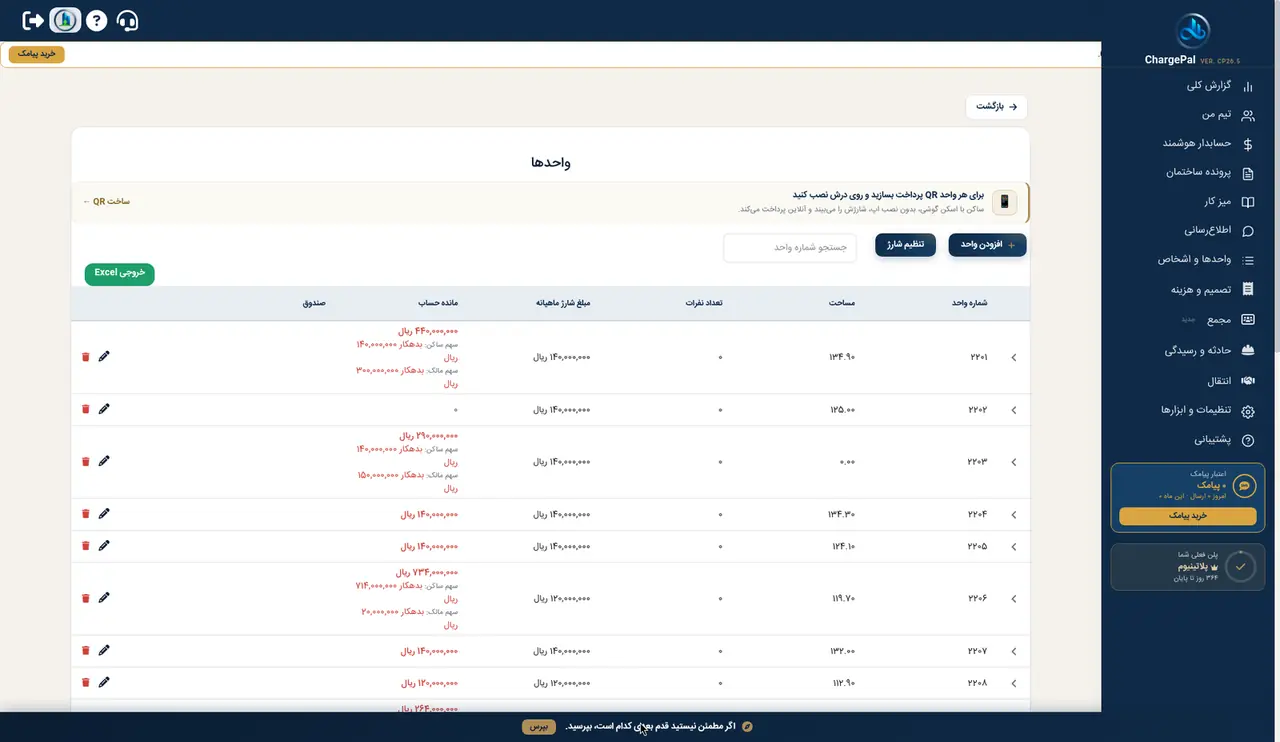Click the headset support icon
1280x742 pixels.
tap(128, 20)
